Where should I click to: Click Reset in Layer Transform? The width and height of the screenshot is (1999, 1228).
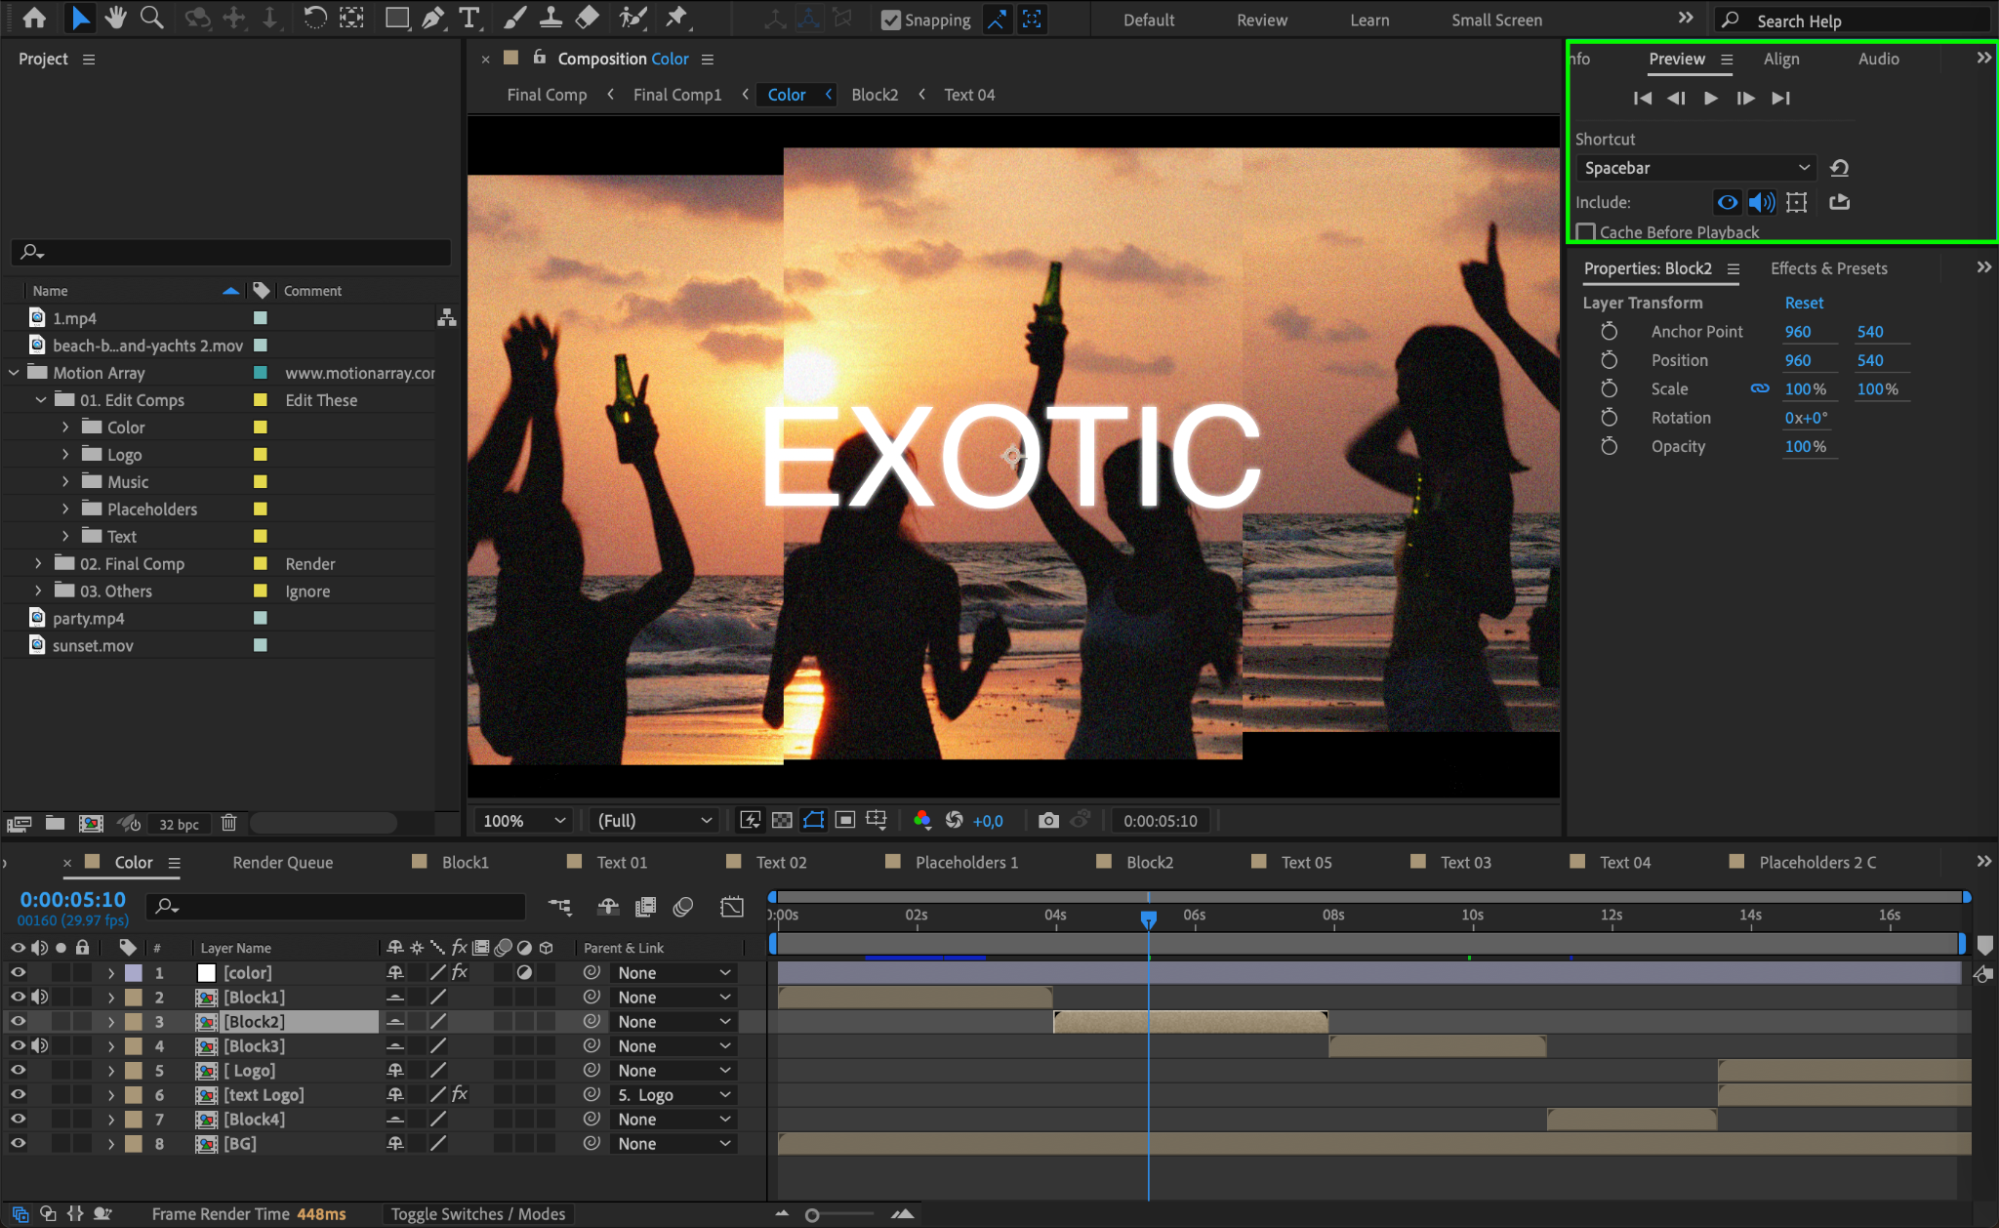(1803, 302)
